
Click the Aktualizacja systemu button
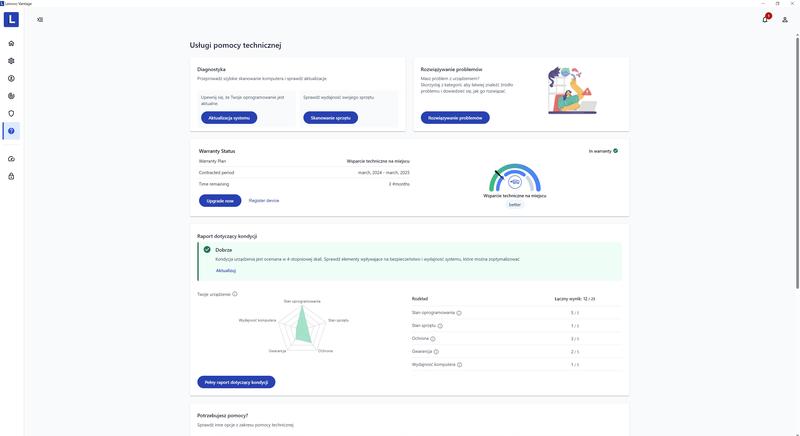point(228,118)
